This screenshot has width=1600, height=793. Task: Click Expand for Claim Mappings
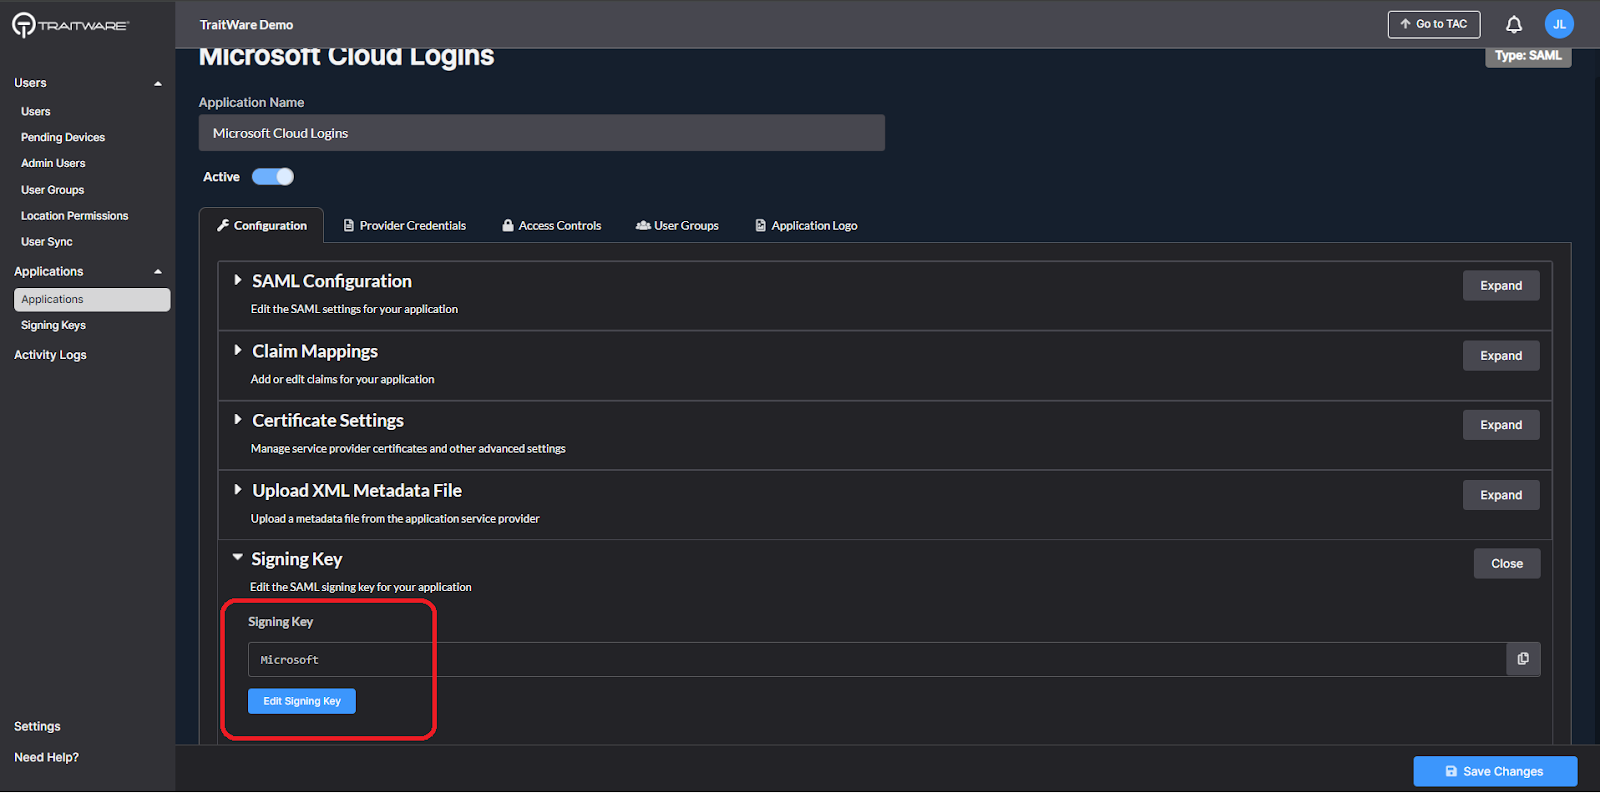(1501, 356)
